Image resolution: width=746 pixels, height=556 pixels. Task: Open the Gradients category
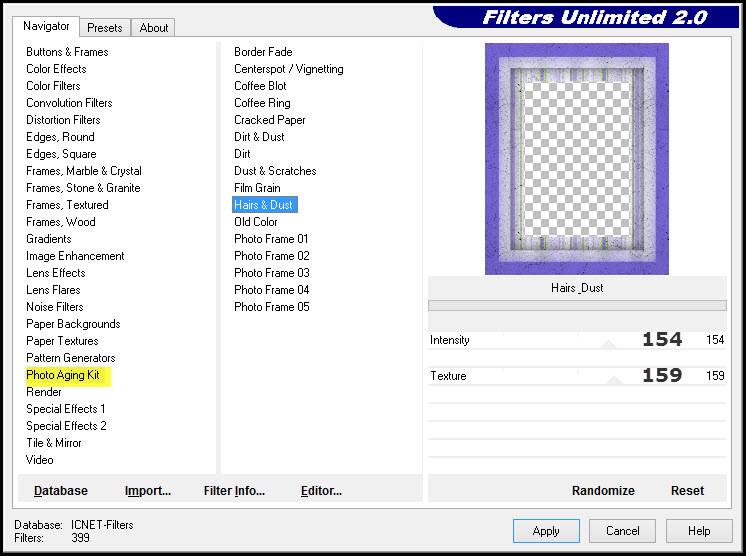click(x=49, y=239)
